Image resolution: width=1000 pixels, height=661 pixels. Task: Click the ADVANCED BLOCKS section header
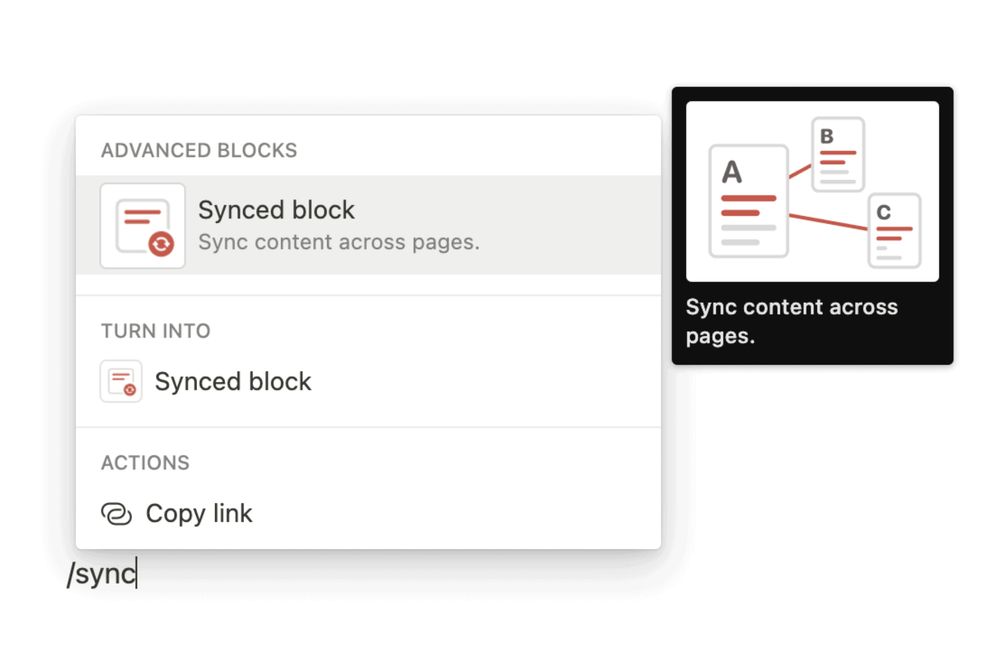(x=199, y=151)
